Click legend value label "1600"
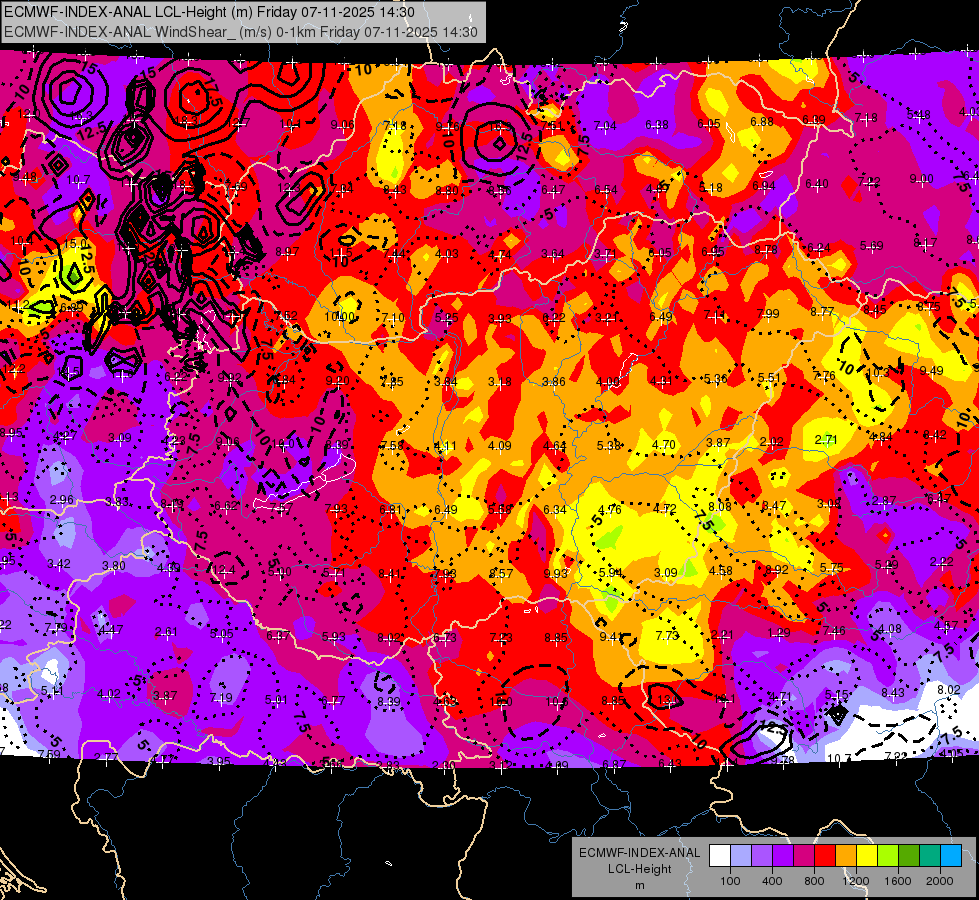Screen dimensions: 979x900 [x=897, y=881]
